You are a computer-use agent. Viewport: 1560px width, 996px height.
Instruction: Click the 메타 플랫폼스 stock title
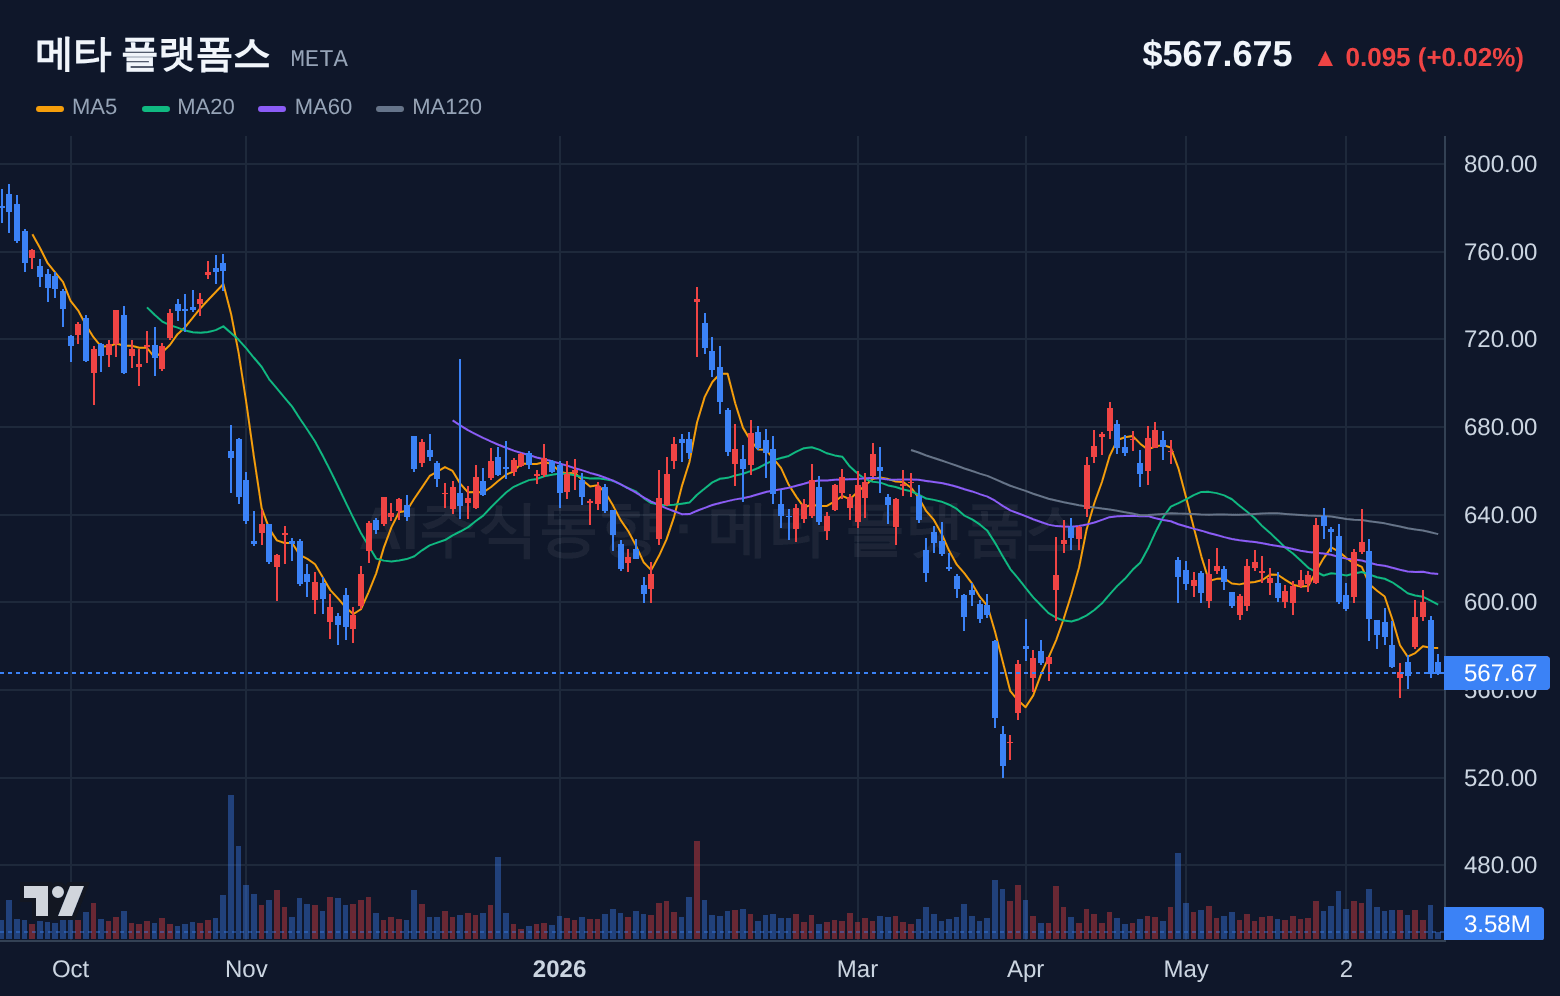pos(153,54)
